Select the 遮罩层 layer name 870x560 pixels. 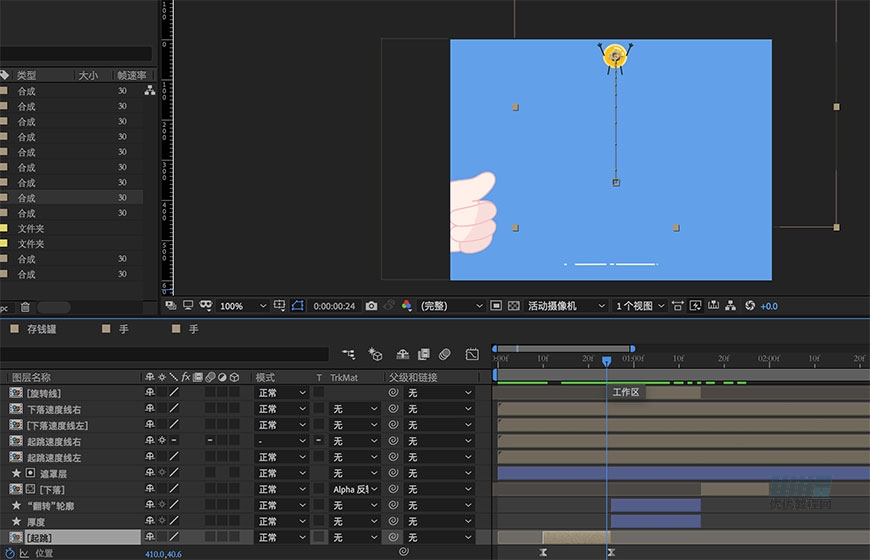[x=53, y=474]
